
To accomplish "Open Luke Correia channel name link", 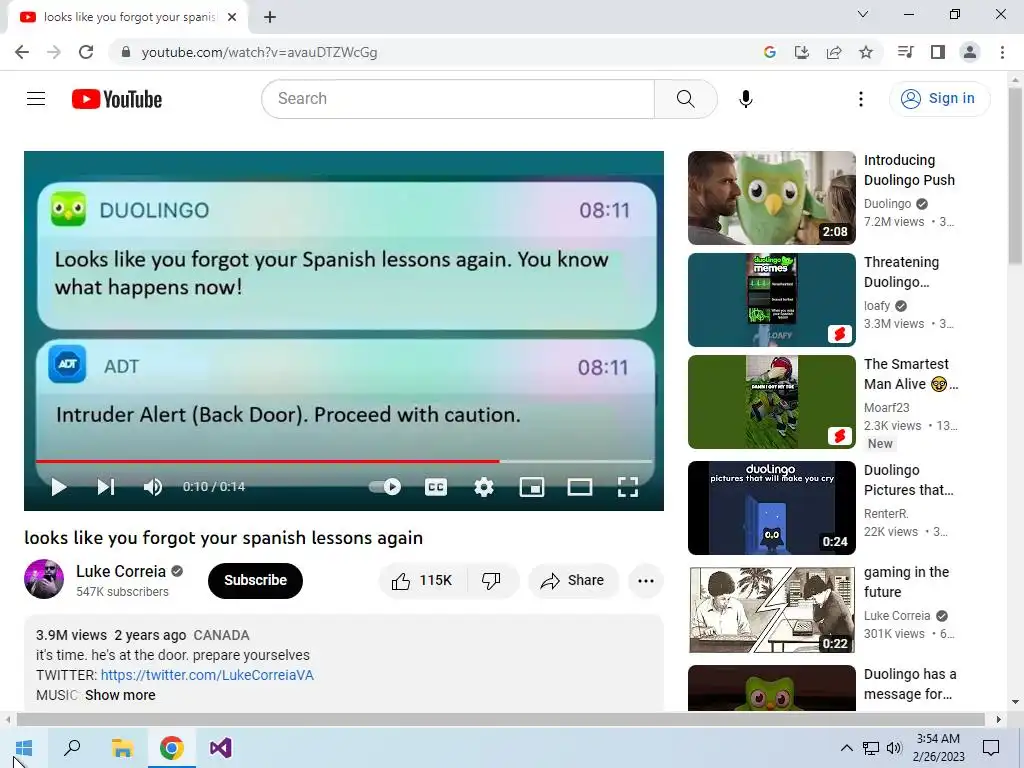I will coord(121,571).
